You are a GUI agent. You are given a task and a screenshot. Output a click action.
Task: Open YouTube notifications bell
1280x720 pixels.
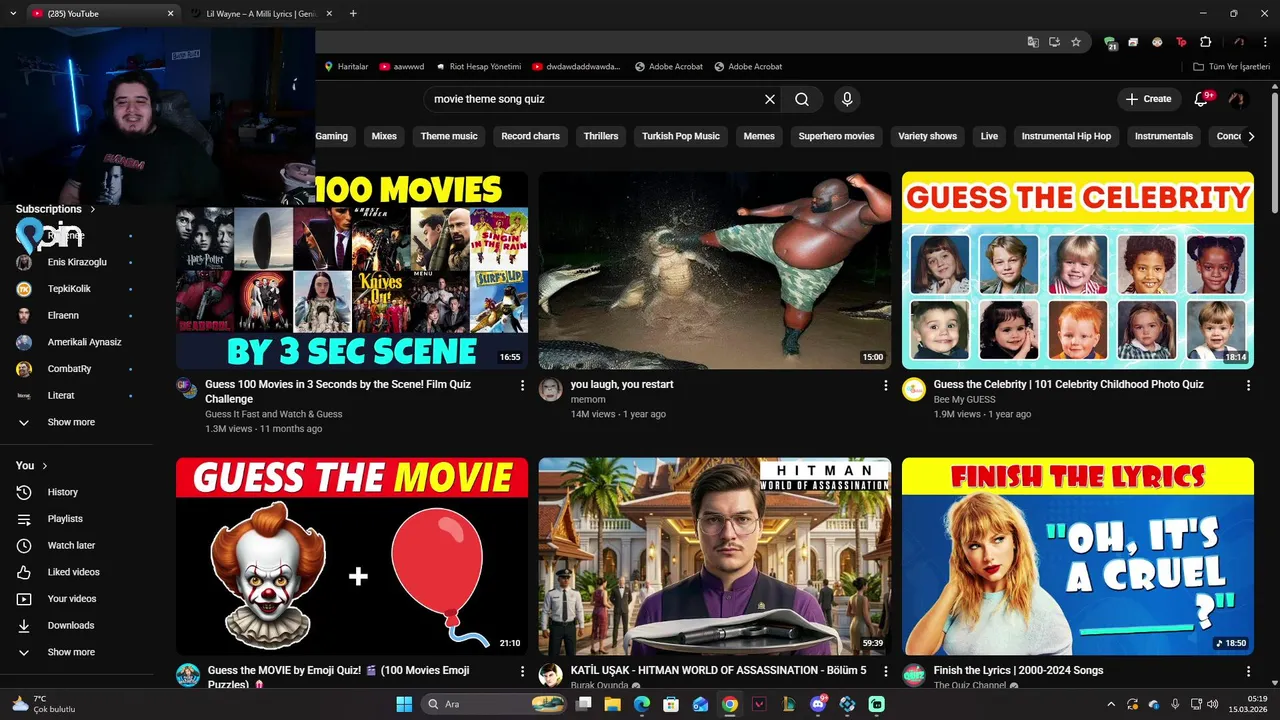pyautogui.click(x=1201, y=99)
